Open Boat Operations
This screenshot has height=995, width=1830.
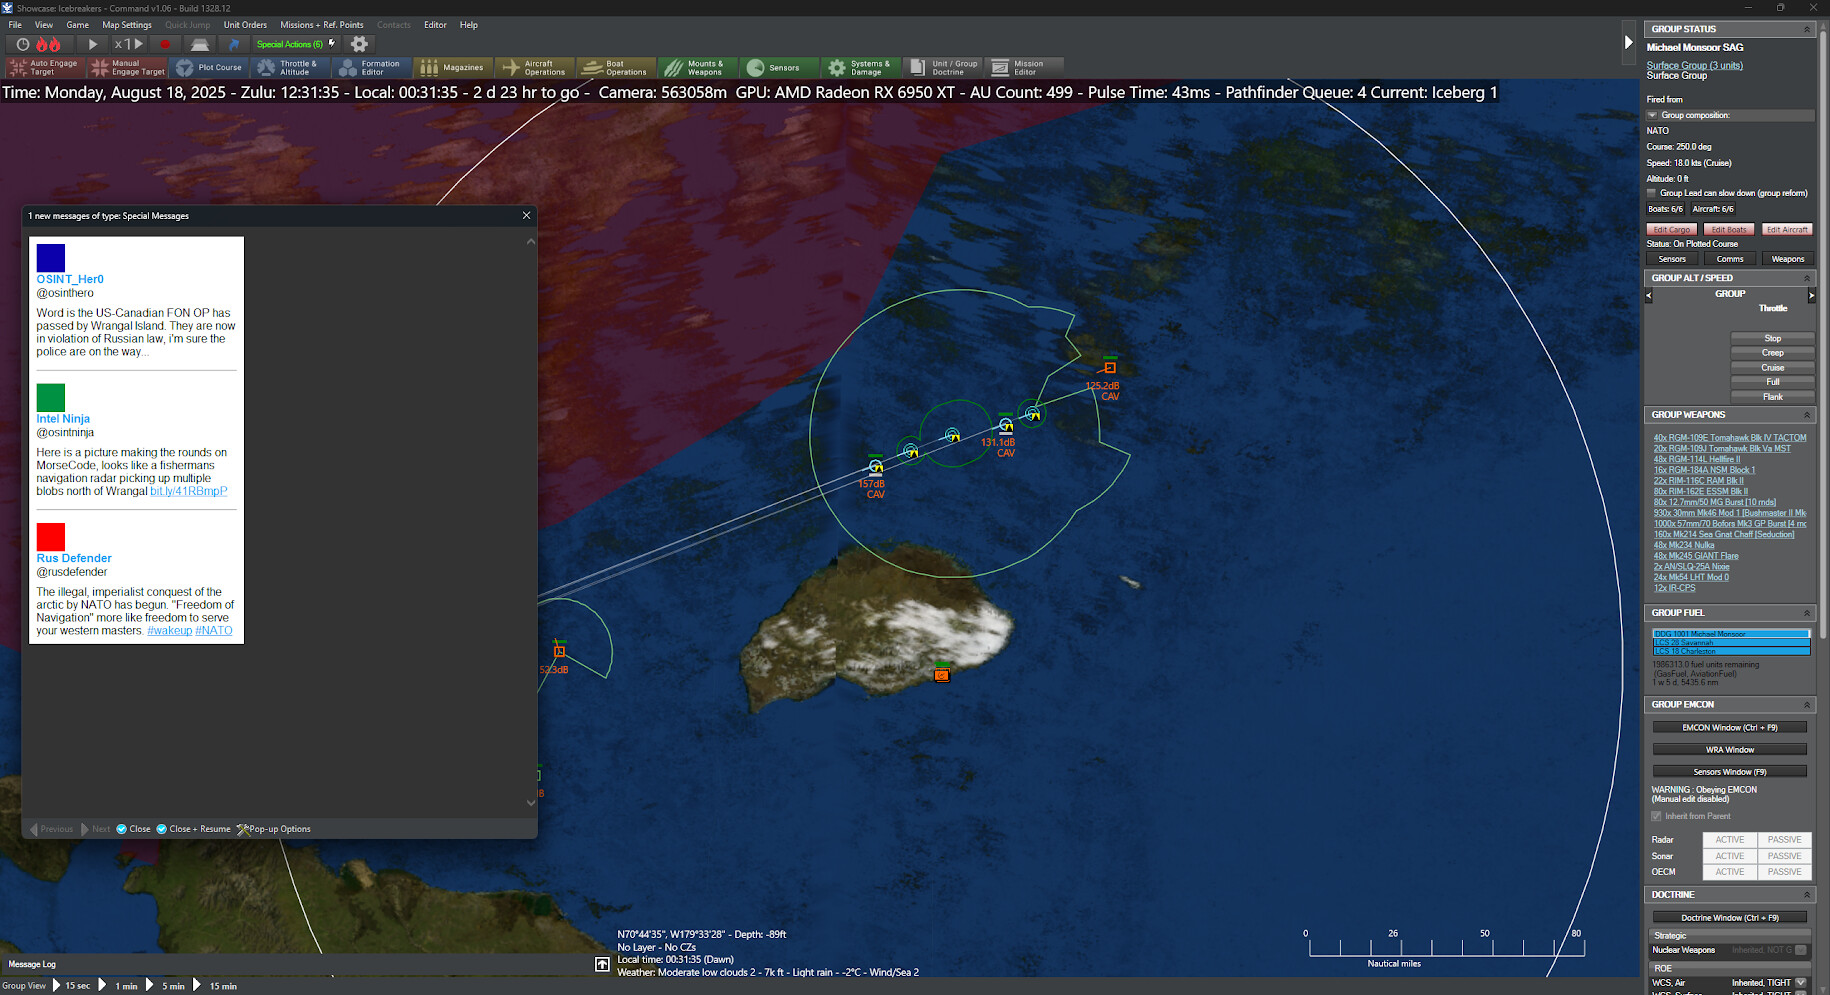coord(615,67)
